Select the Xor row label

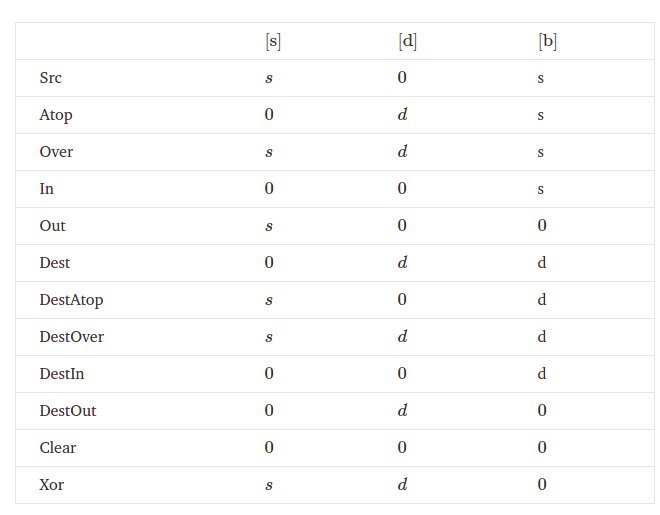click(x=52, y=485)
